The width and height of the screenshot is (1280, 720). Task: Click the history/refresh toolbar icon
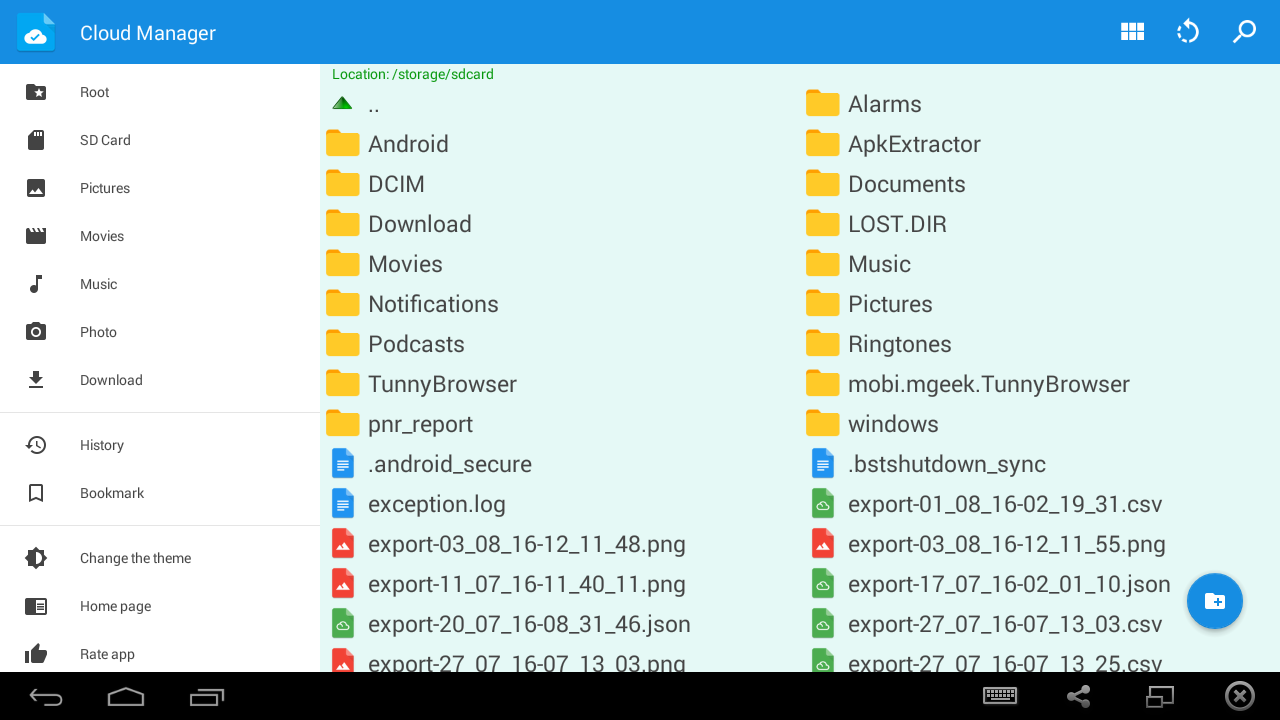1188,31
